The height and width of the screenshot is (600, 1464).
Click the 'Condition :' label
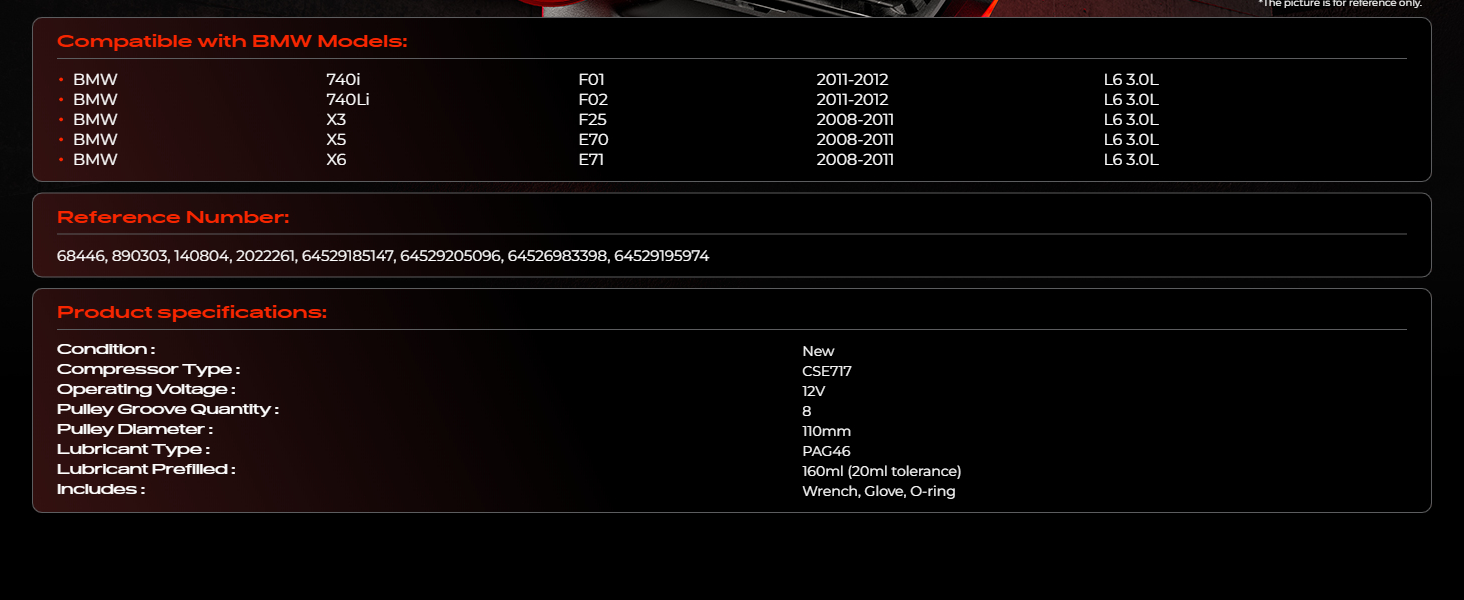[x=106, y=349]
